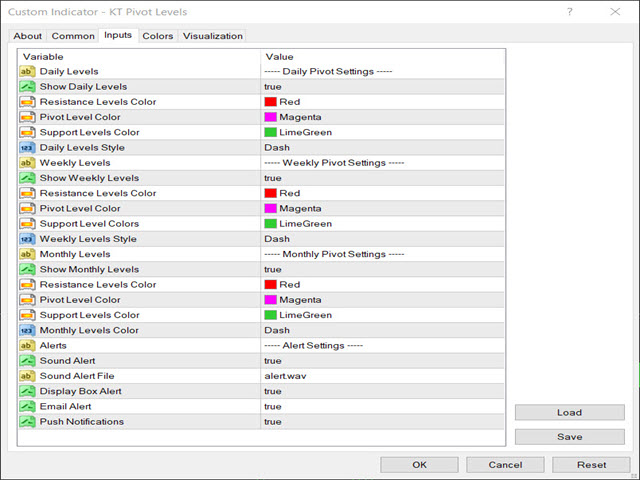Click the Value column header

382,57
